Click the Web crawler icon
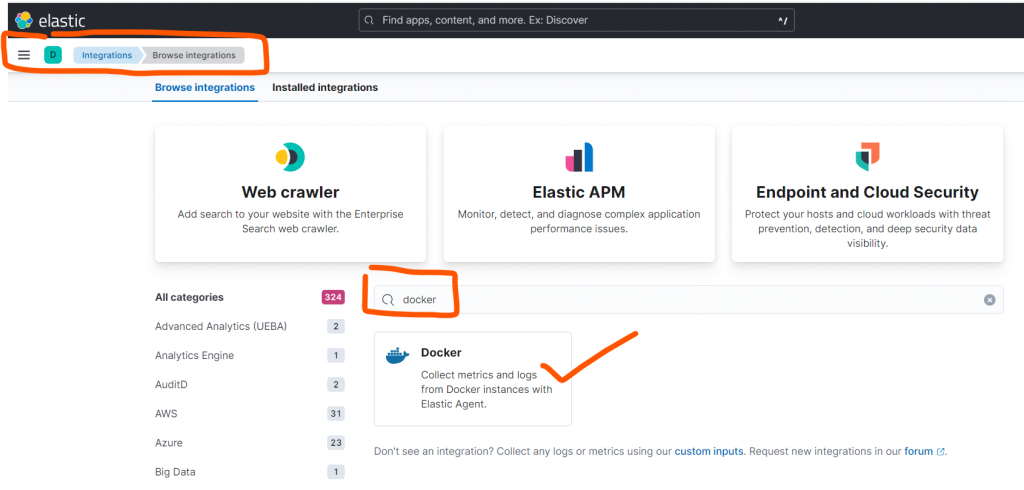Image resolution: width=1024 pixels, height=490 pixels. (x=290, y=157)
